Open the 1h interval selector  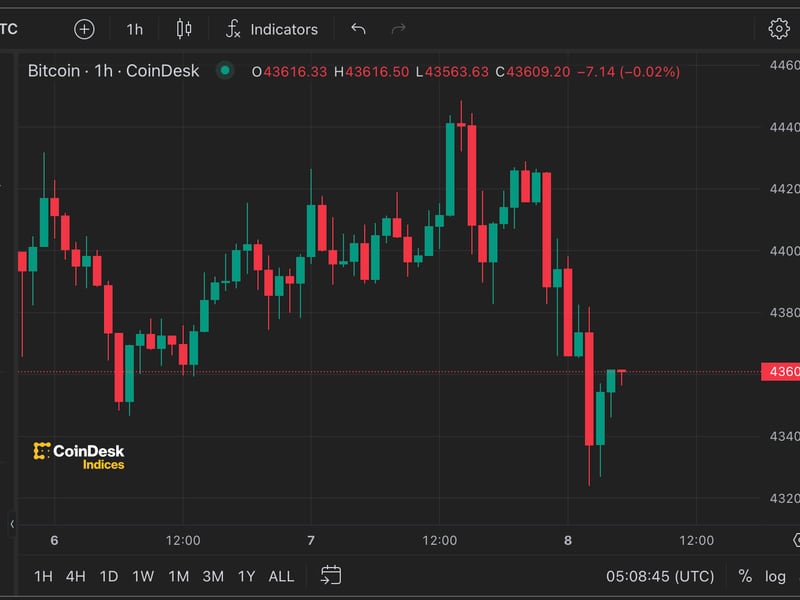click(x=133, y=29)
